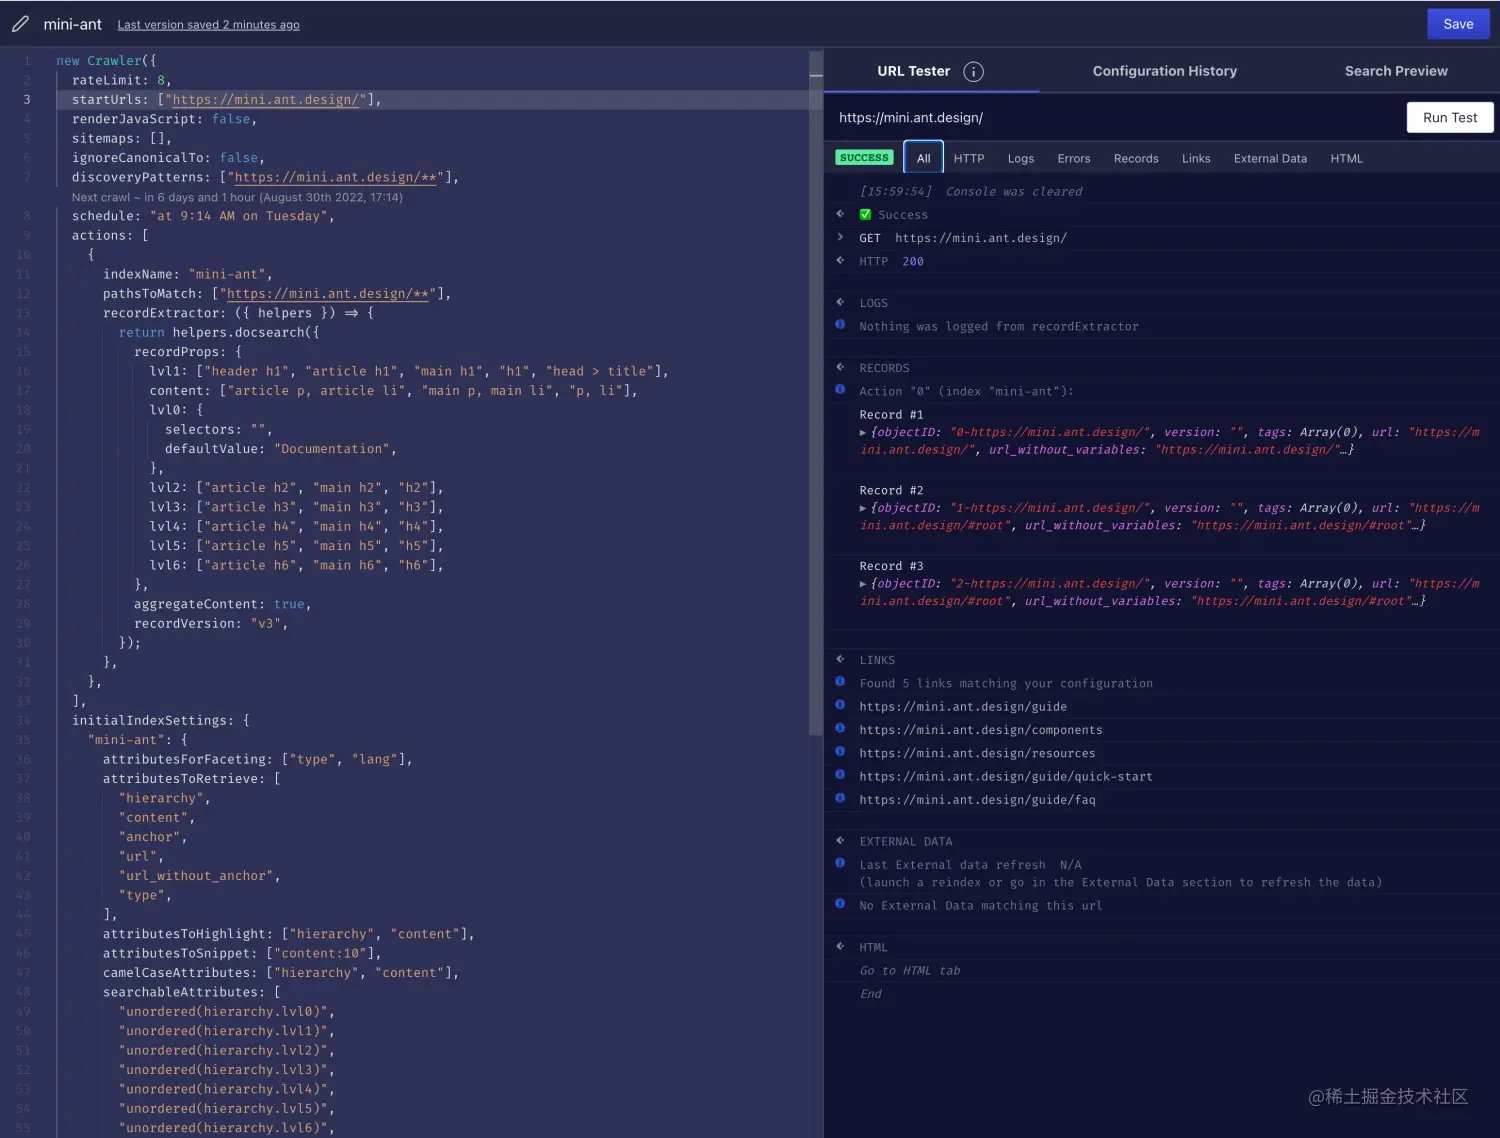Click the 'Go to HTML tab' link
This screenshot has width=1500, height=1138.
910,970
